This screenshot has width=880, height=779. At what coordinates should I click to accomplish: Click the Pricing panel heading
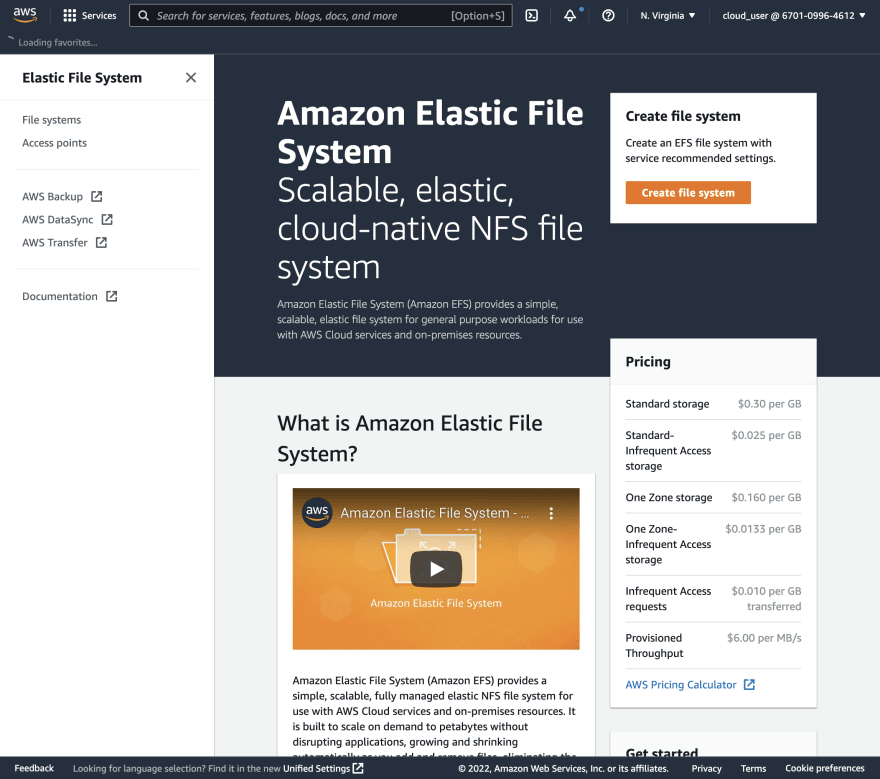pyautogui.click(x=648, y=362)
